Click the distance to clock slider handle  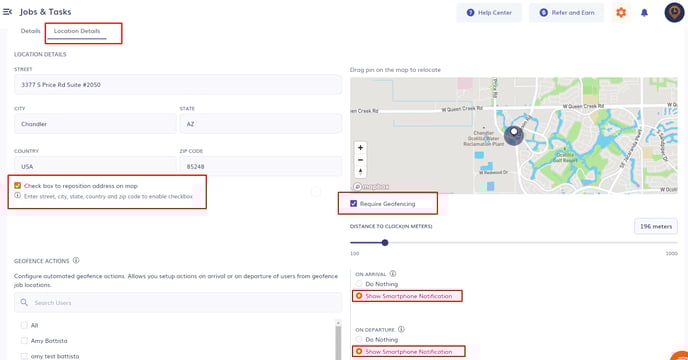click(385, 242)
